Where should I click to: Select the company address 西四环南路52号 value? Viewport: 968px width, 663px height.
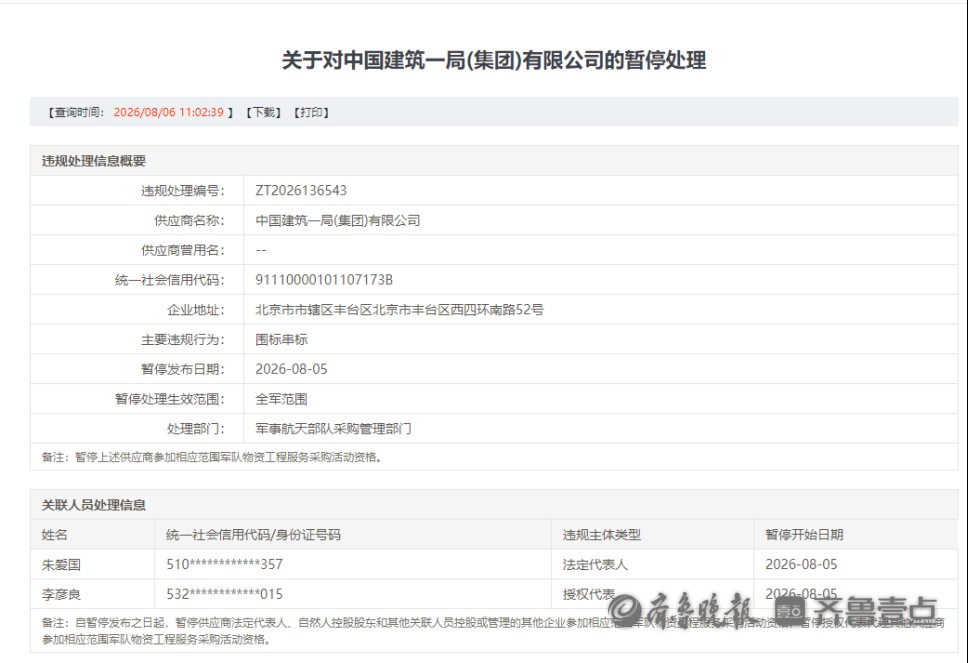(x=399, y=310)
